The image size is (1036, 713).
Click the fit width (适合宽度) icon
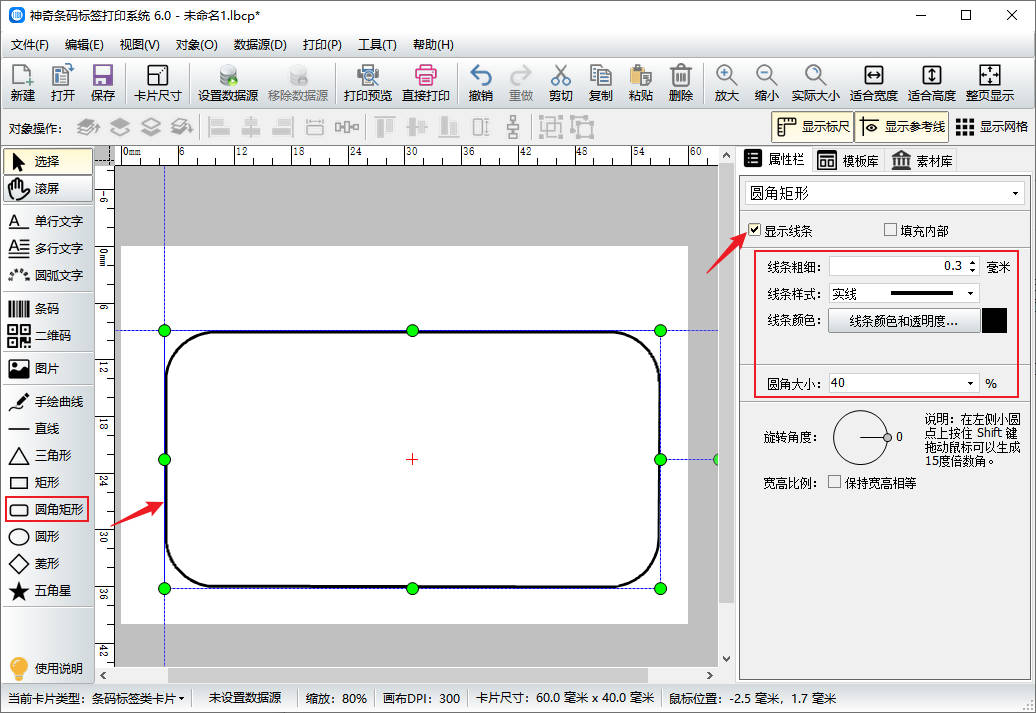873,84
